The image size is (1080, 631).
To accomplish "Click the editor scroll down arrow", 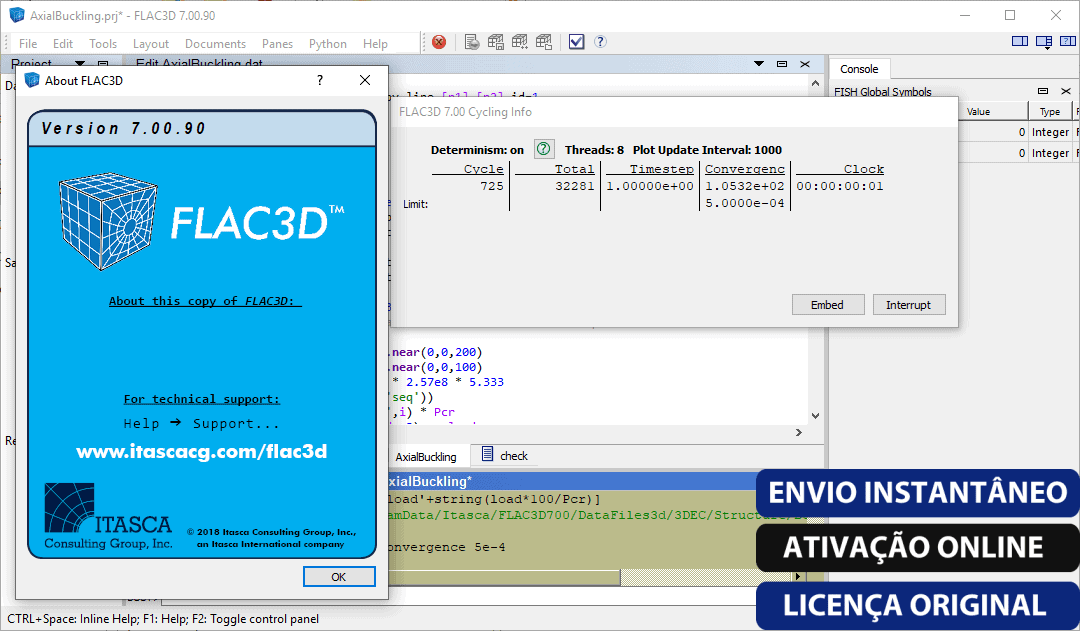I will [x=816, y=415].
